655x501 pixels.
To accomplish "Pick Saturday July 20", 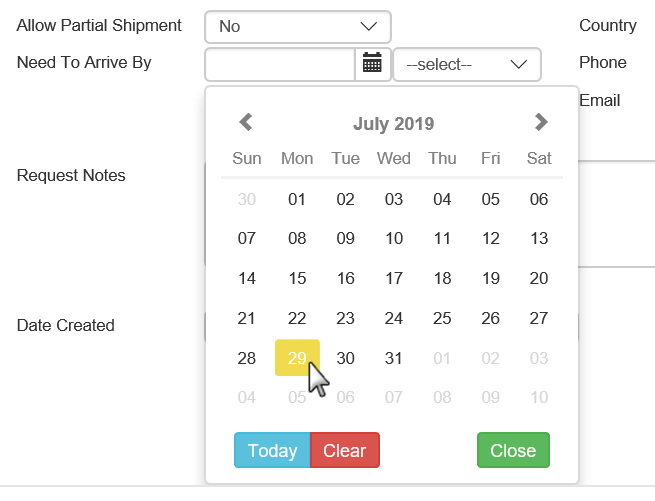I will [539, 279].
